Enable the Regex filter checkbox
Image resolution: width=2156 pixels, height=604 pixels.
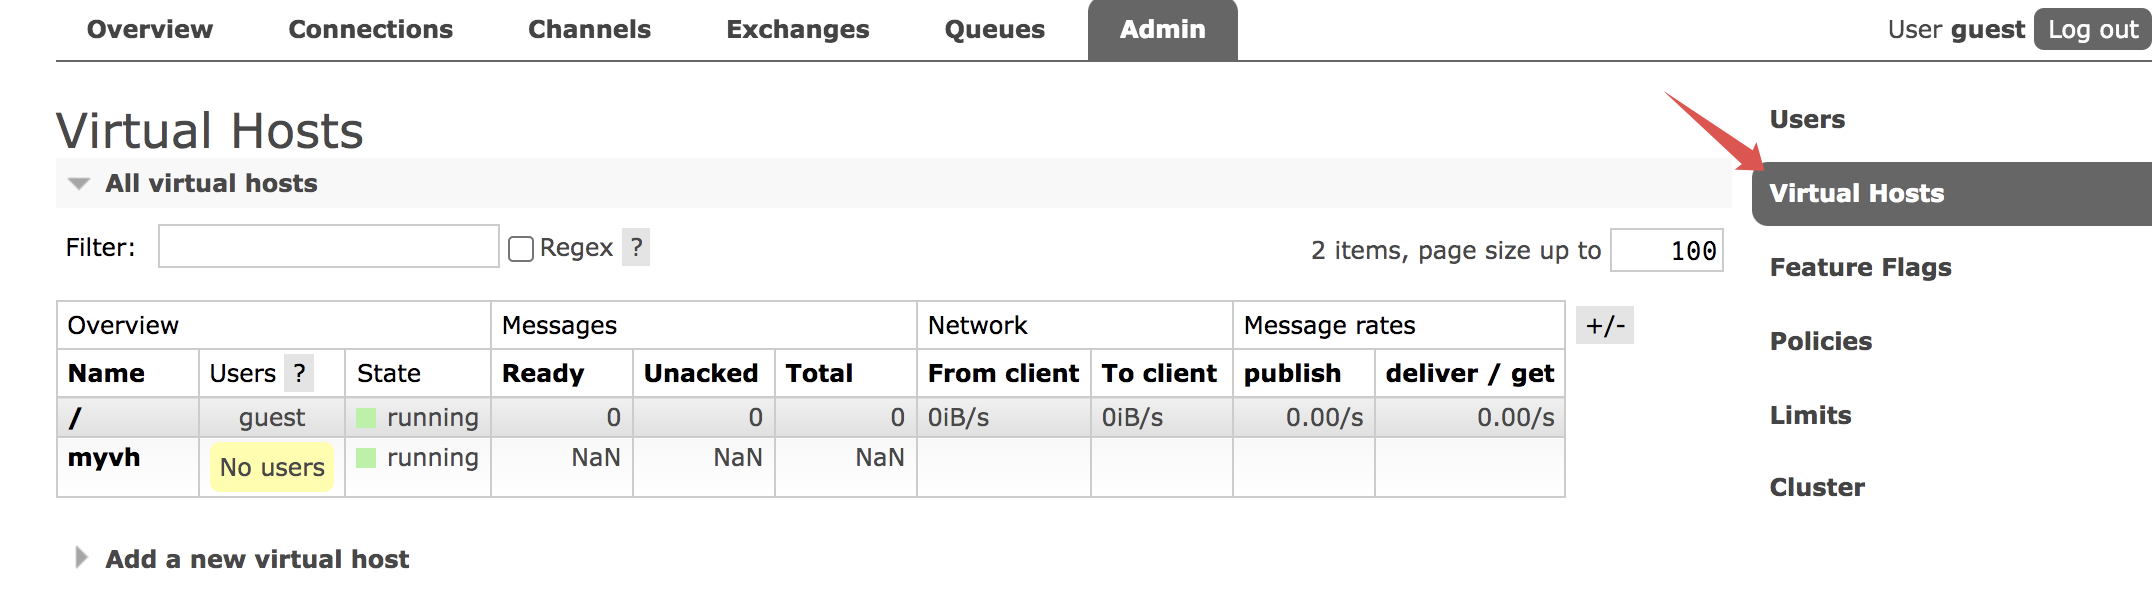[x=521, y=248]
